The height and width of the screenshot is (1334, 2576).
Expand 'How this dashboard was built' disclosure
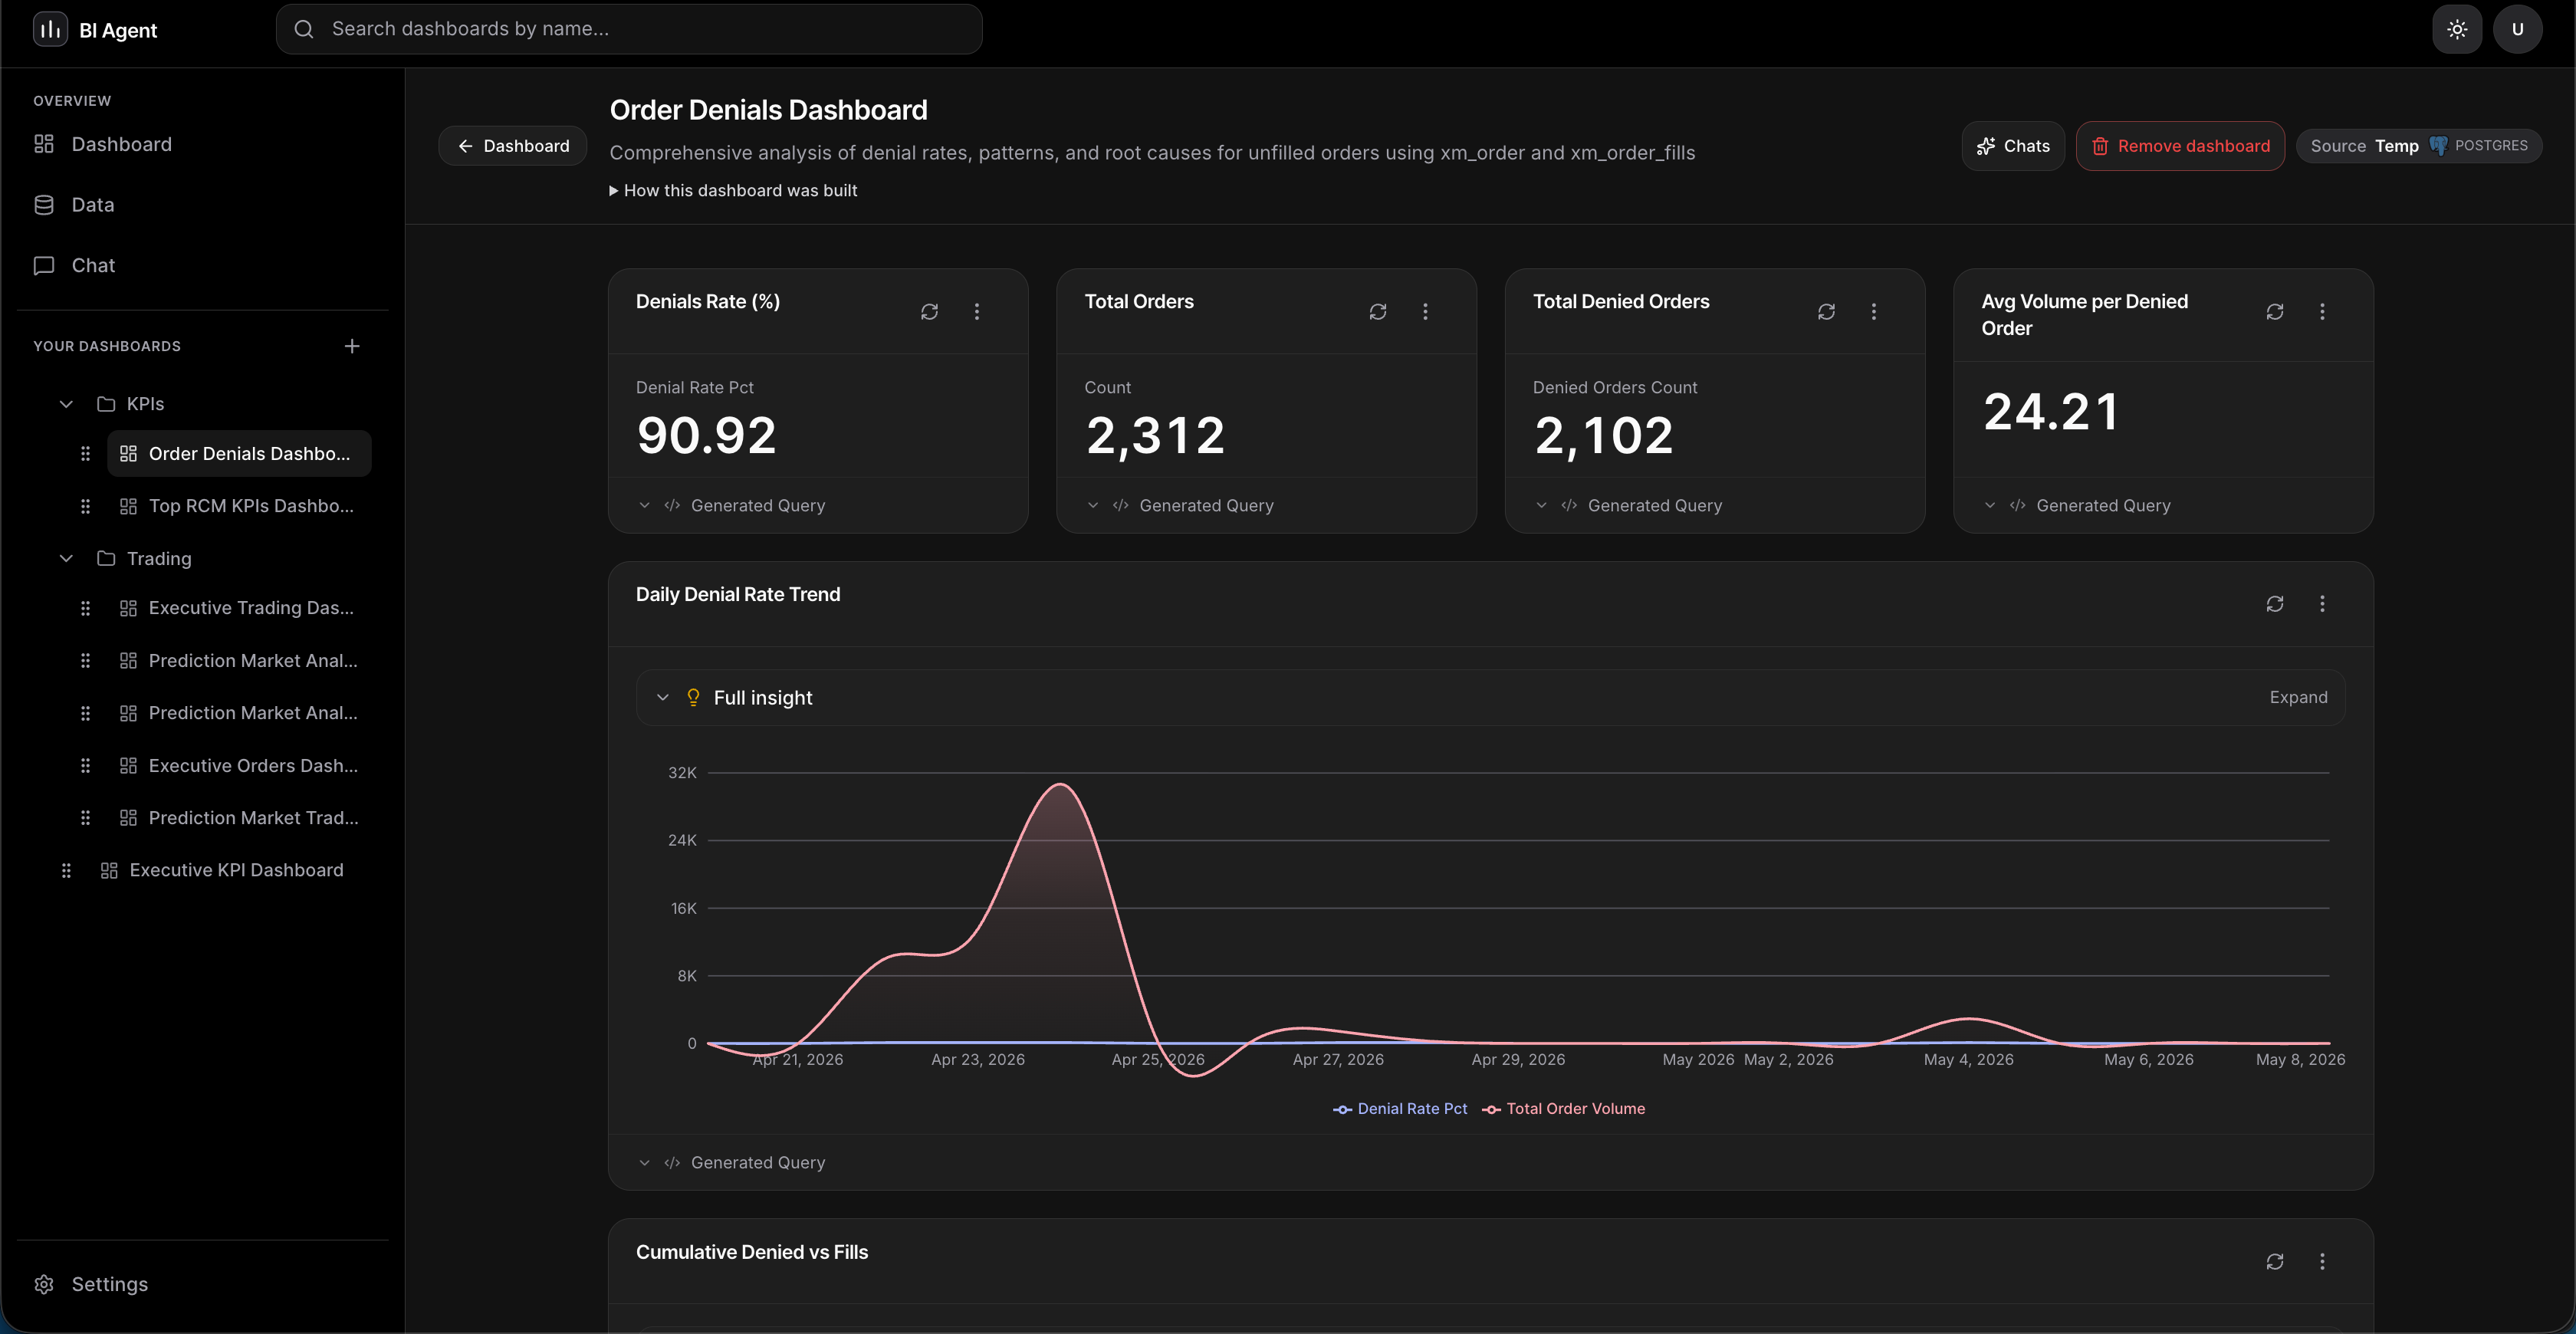[733, 190]
